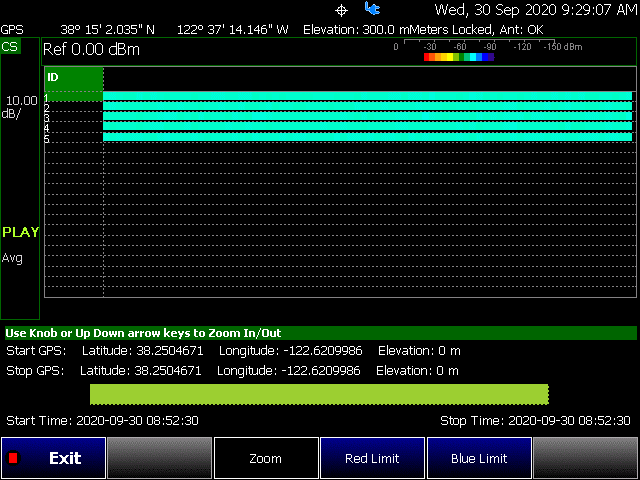Click the Start Time 08:52:30 text

click(x=102, y=420)
